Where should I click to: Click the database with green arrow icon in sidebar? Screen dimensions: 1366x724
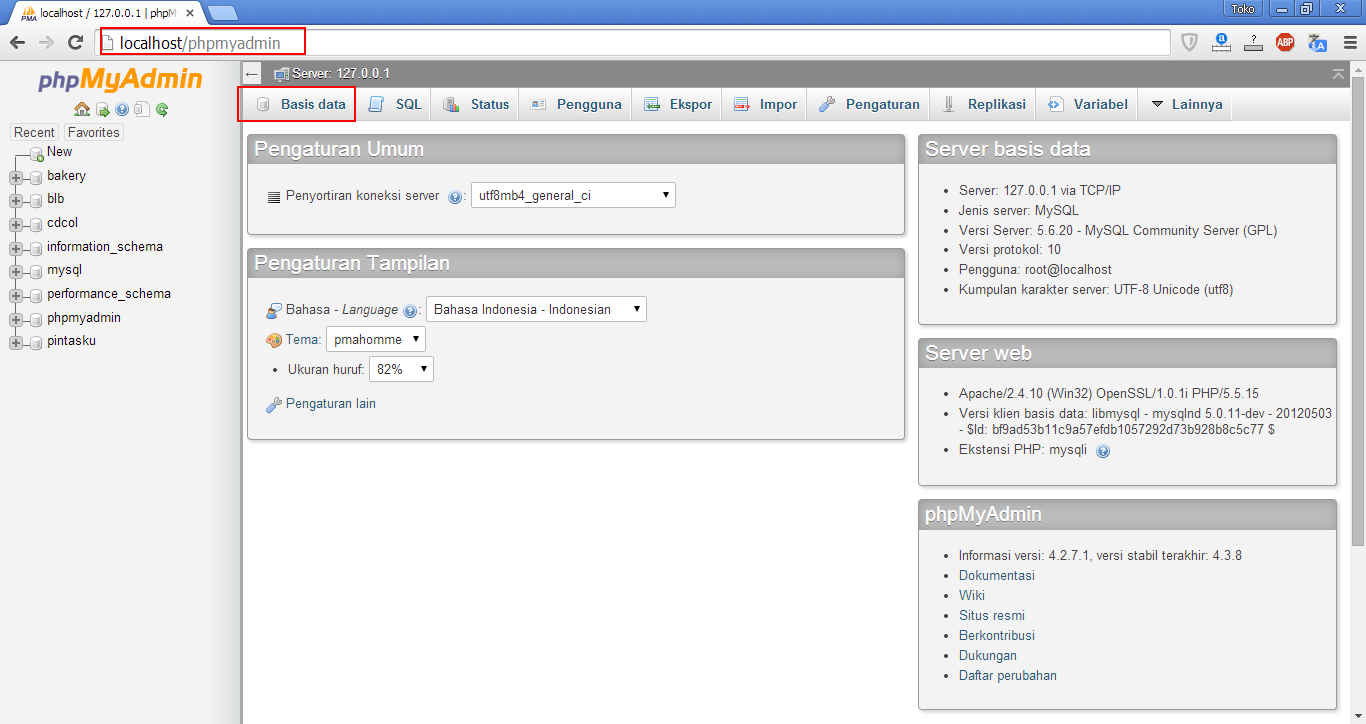(x=102, y=110)
